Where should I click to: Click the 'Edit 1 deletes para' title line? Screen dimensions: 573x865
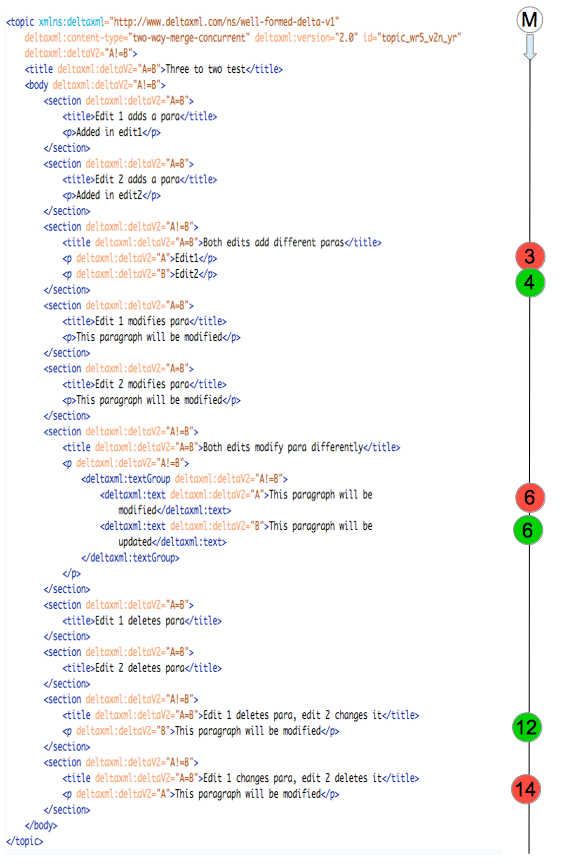[142, 621]
